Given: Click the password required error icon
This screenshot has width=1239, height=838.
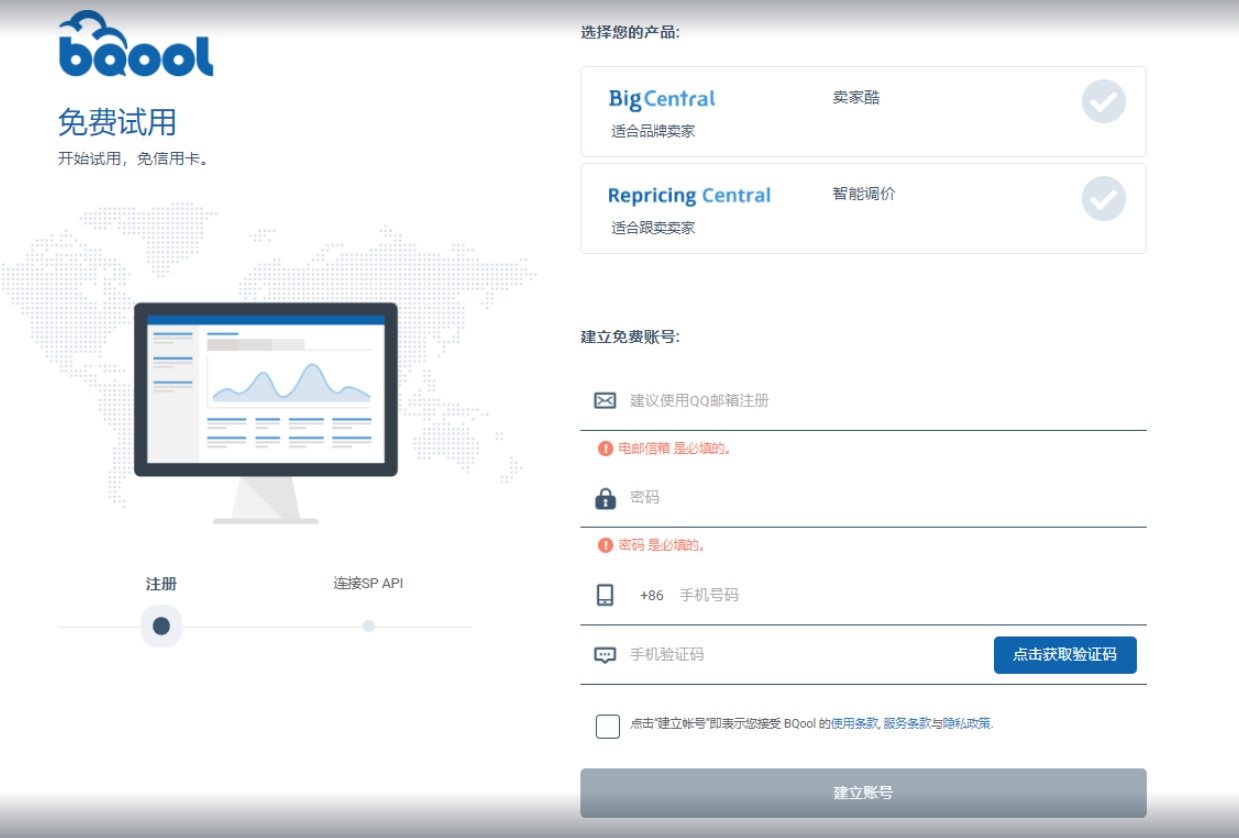Looking at the screenshot, I should click(605, 545).
